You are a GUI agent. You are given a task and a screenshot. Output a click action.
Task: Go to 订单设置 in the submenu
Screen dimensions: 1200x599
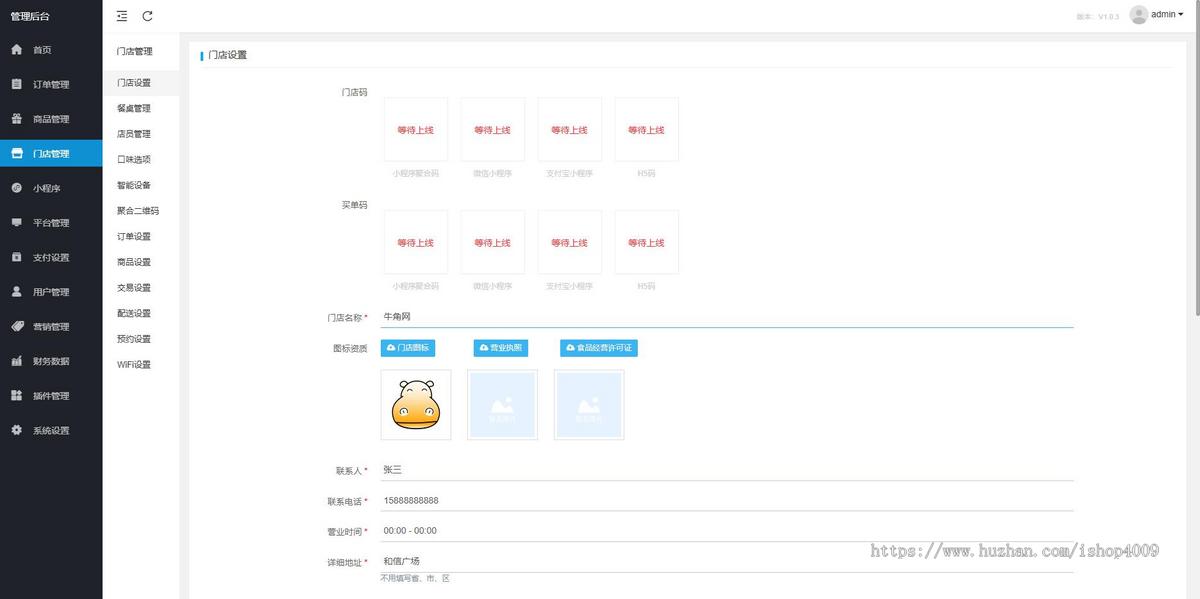tap(134, 237)
